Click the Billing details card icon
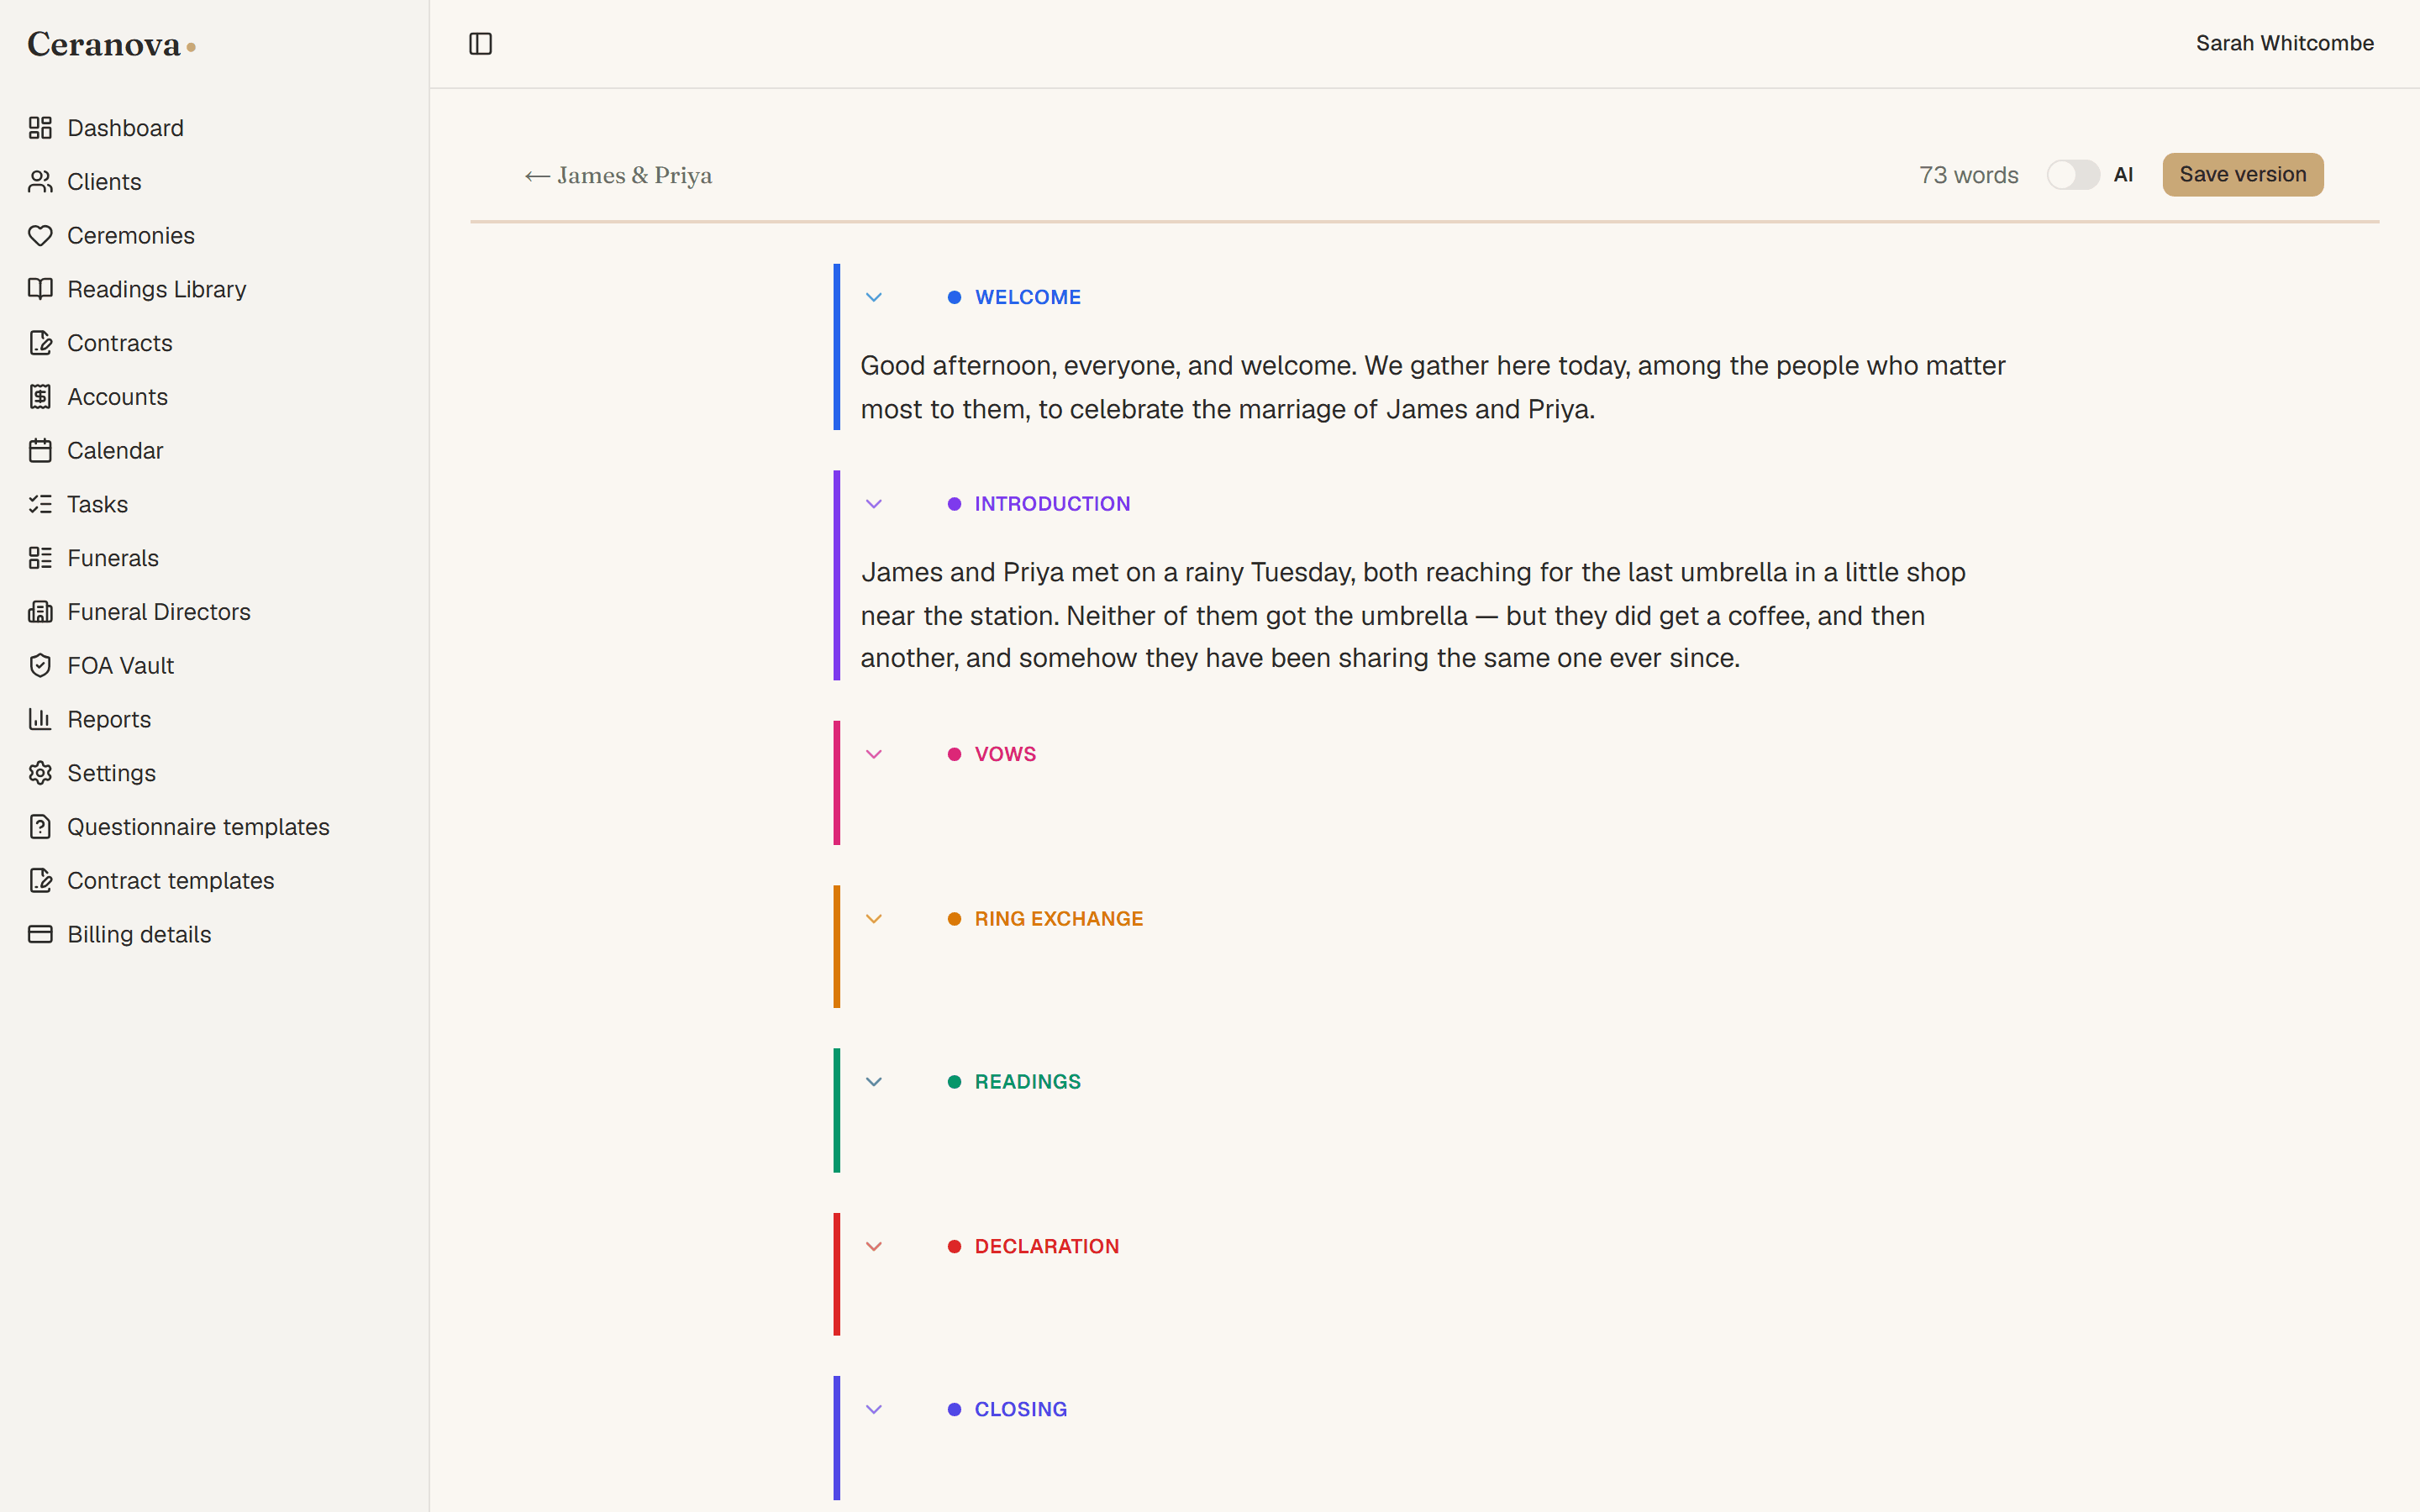The height and width of the screenshot is (1512, 2420). pyautogui.click(x=40, y=934)
